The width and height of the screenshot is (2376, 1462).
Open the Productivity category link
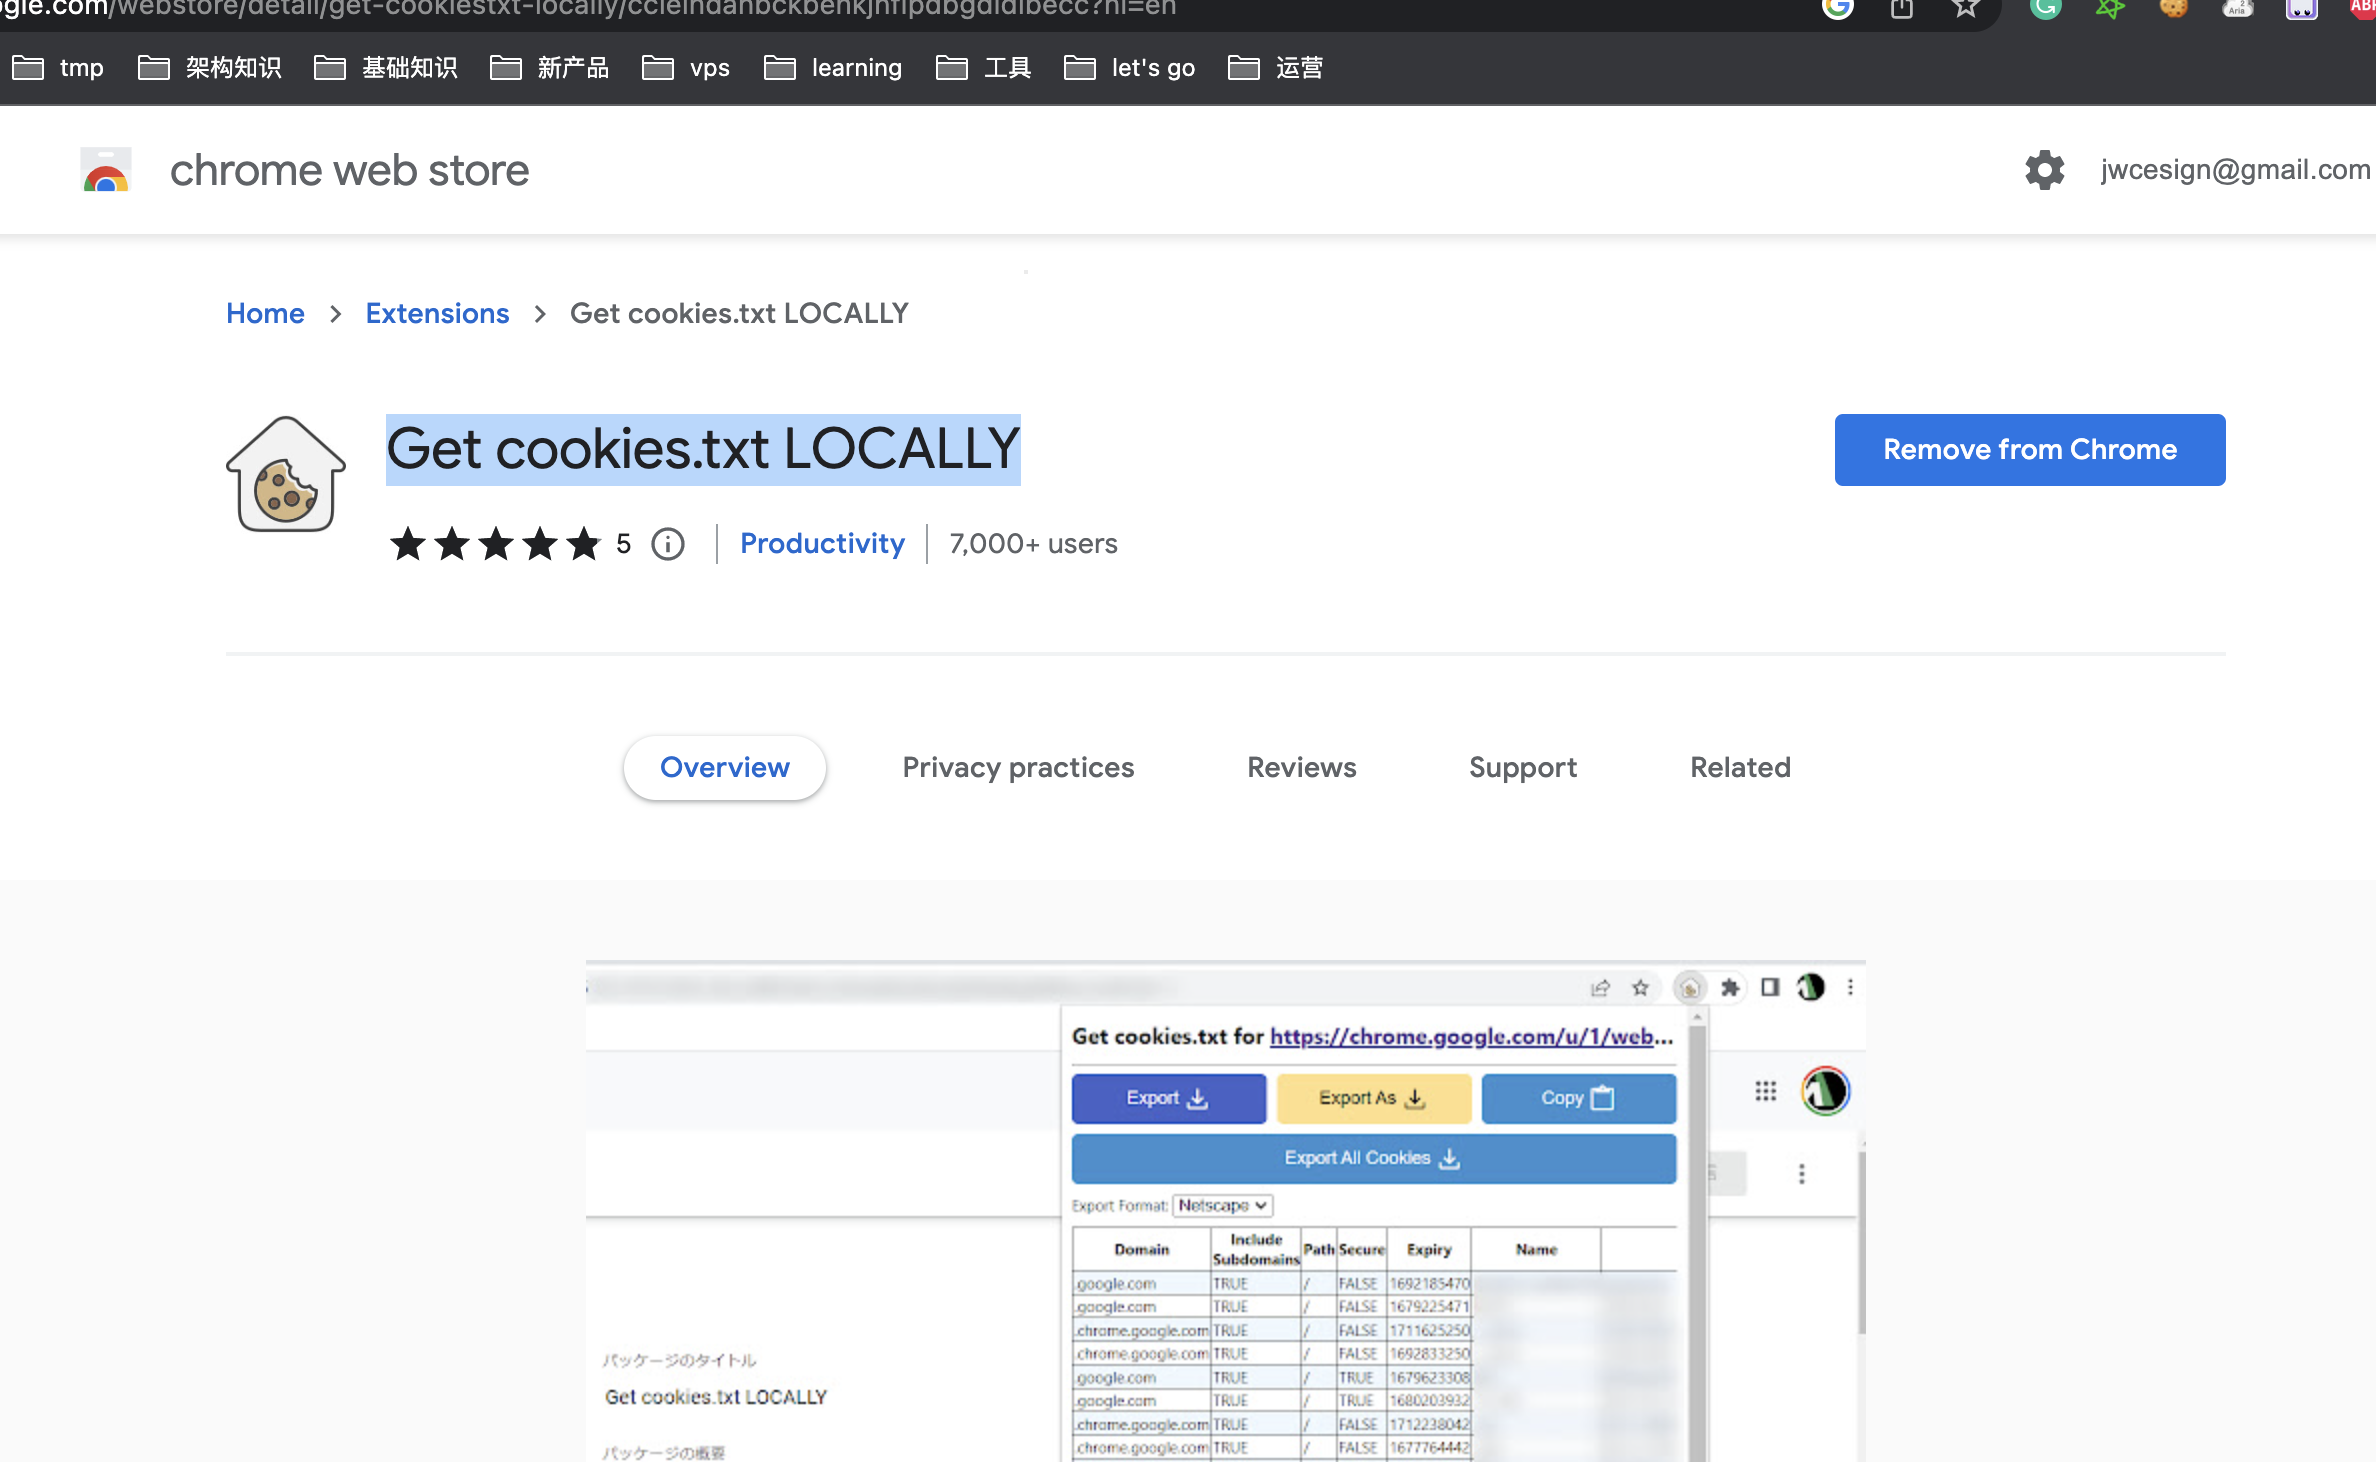tap(822, 543)
